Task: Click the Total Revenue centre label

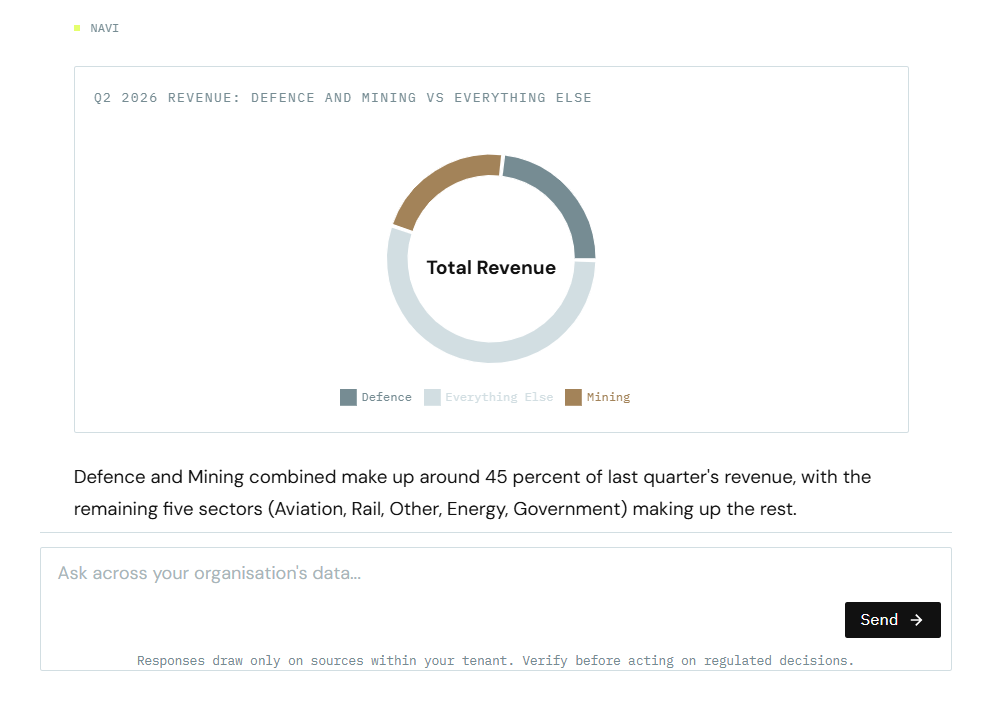Action: point(491,268)
